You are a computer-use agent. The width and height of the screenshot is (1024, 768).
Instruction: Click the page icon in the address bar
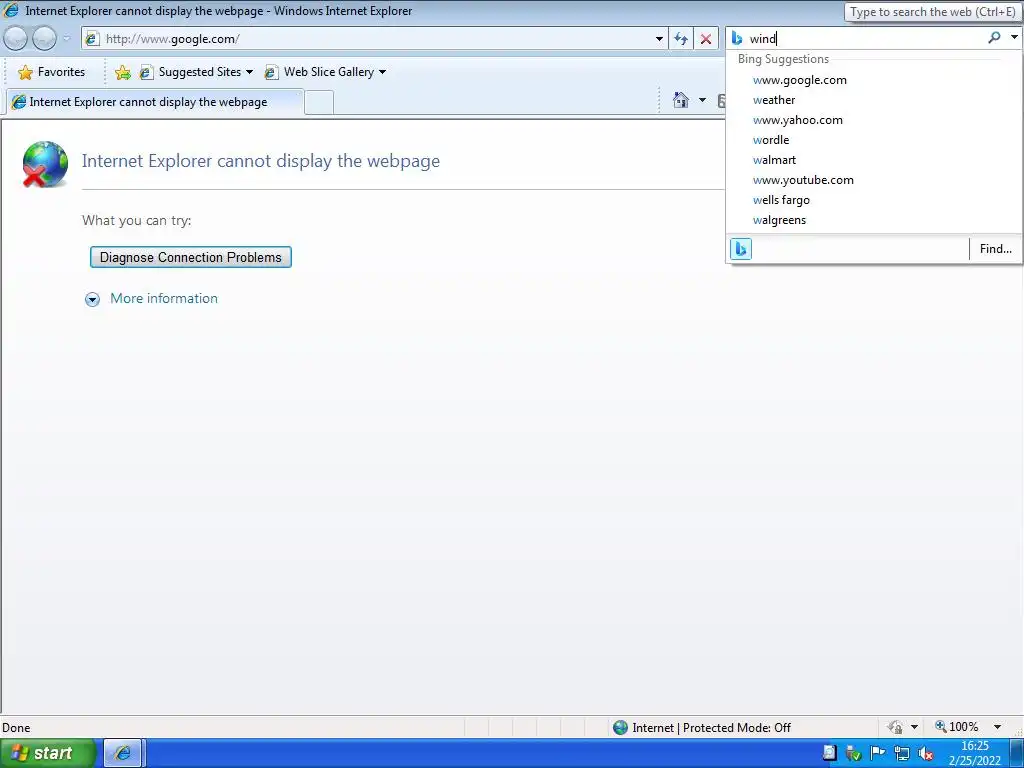[x=92, y=39]
